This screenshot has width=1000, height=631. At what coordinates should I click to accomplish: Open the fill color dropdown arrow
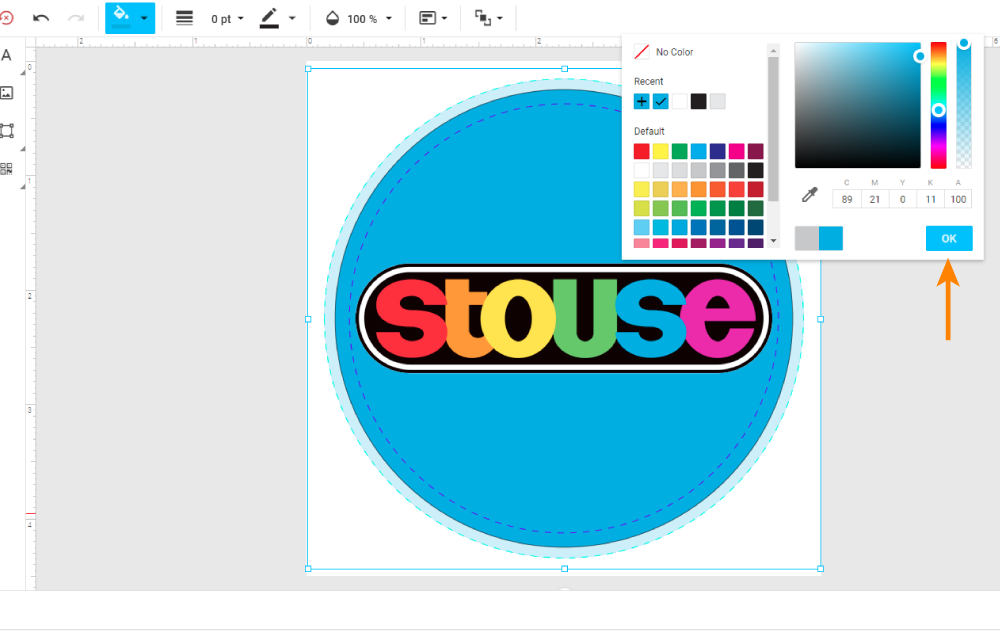point(144,19)
